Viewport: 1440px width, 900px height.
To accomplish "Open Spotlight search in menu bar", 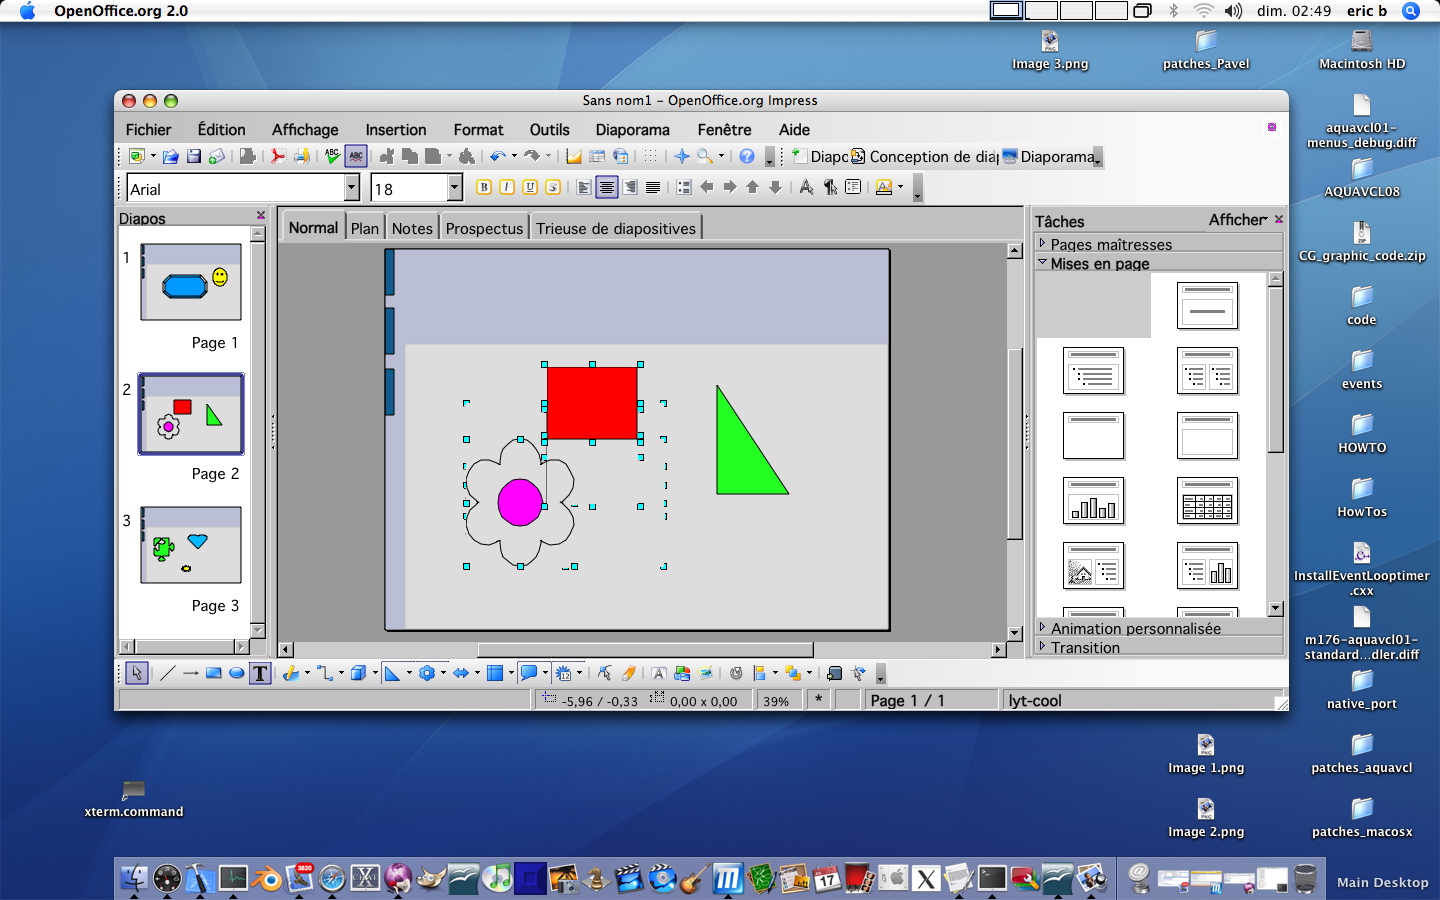I will 1411,11.
